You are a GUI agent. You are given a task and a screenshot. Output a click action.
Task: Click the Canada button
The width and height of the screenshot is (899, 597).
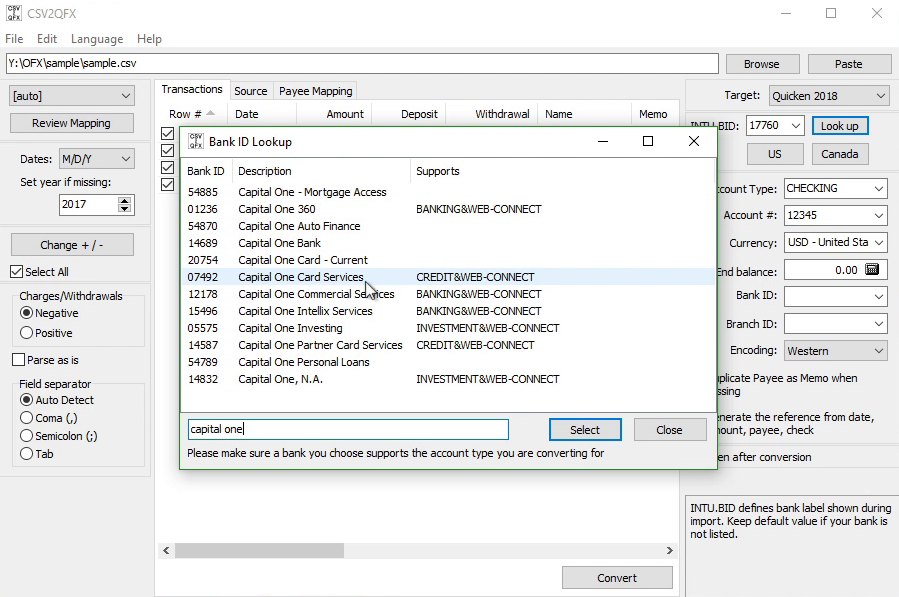839,154
